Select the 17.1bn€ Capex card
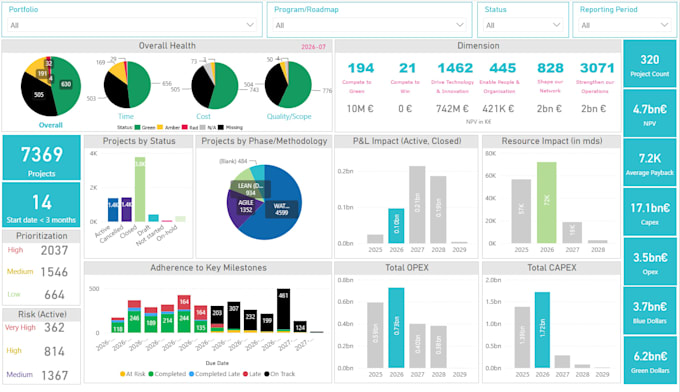The image size is (680, 392). pos(649,212)
